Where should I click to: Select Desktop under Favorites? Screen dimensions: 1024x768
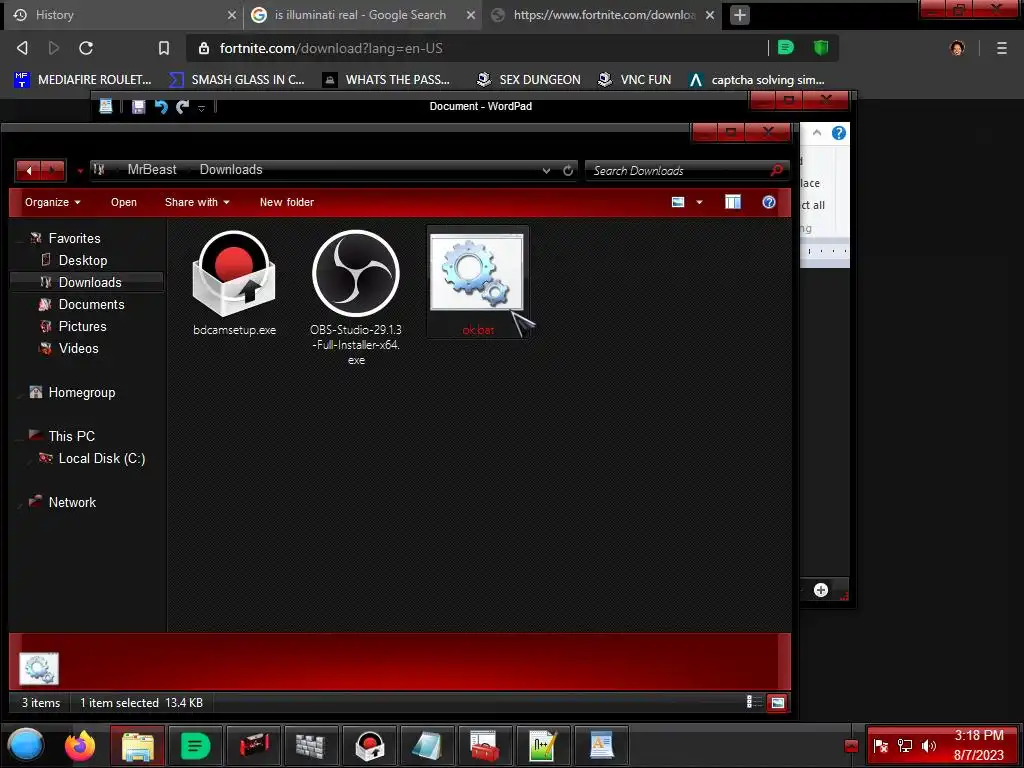click(83, 261)
